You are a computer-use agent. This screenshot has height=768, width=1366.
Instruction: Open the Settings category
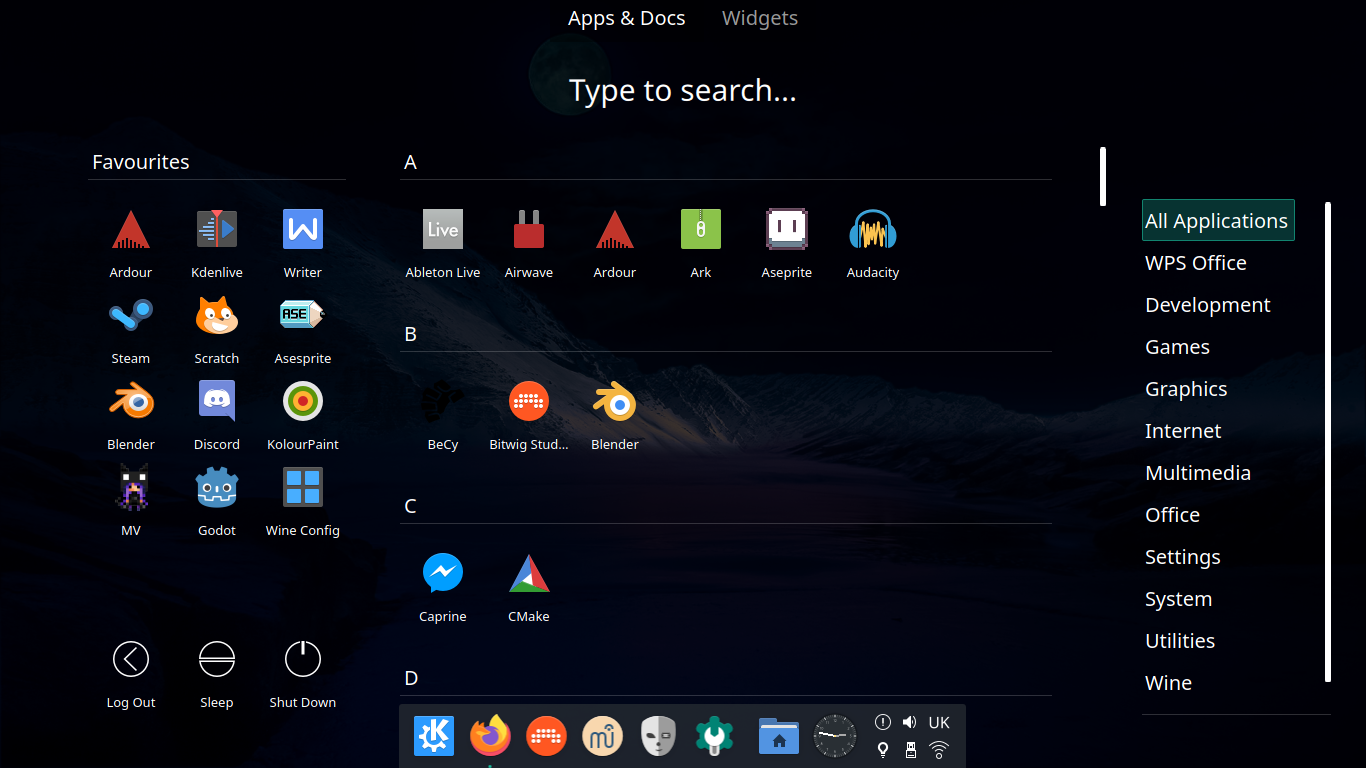pos(1183,557)
